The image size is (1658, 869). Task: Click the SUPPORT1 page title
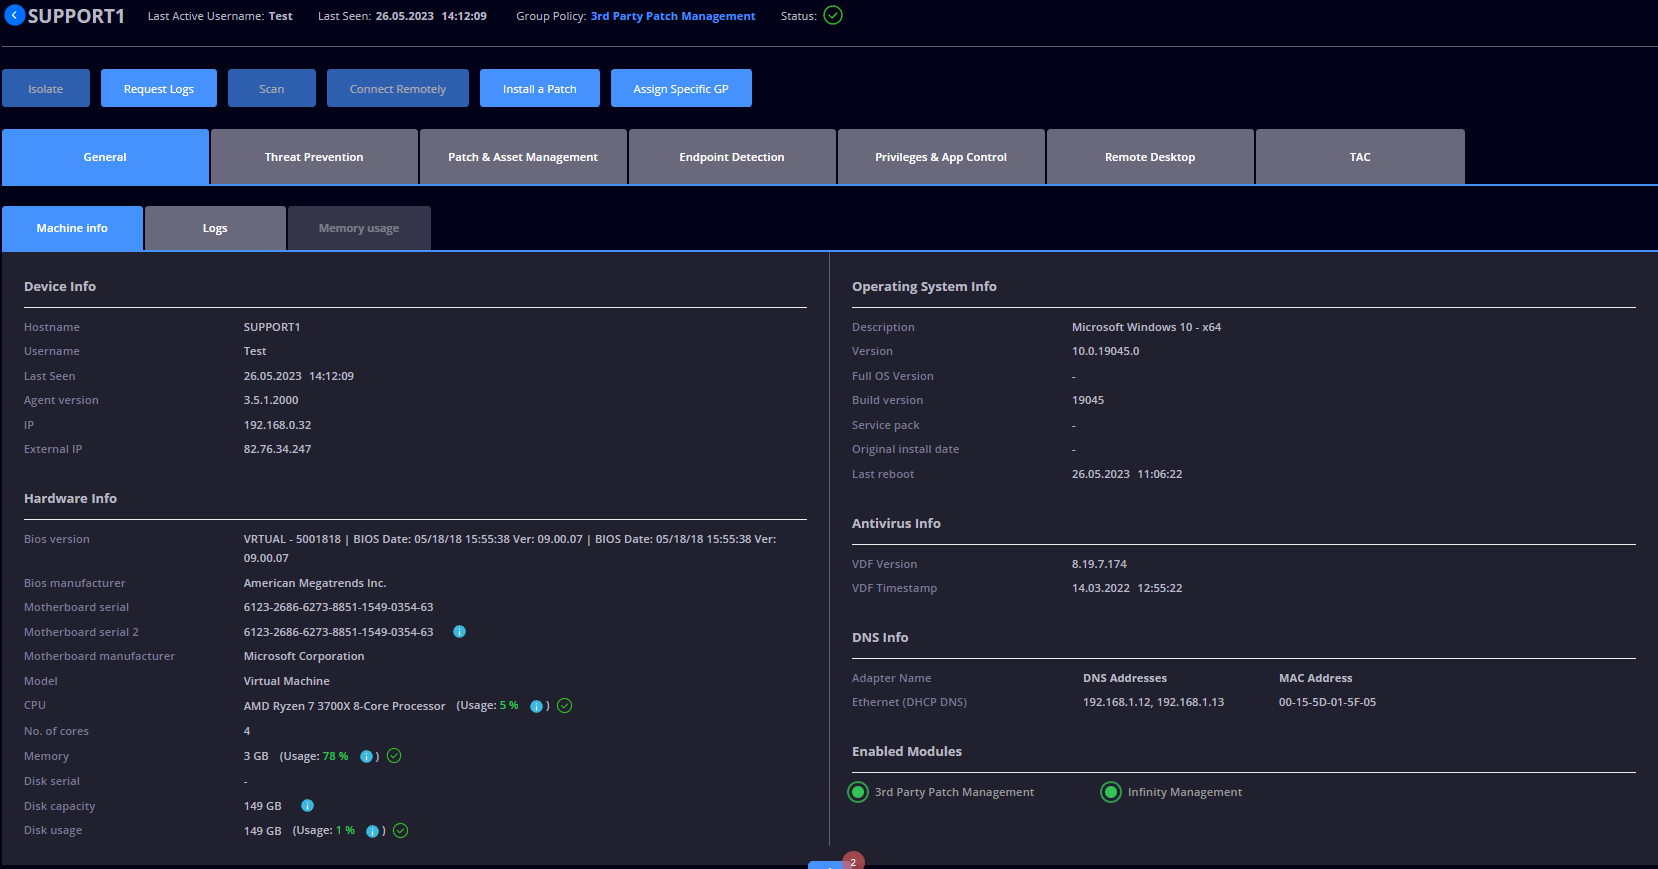76,16
